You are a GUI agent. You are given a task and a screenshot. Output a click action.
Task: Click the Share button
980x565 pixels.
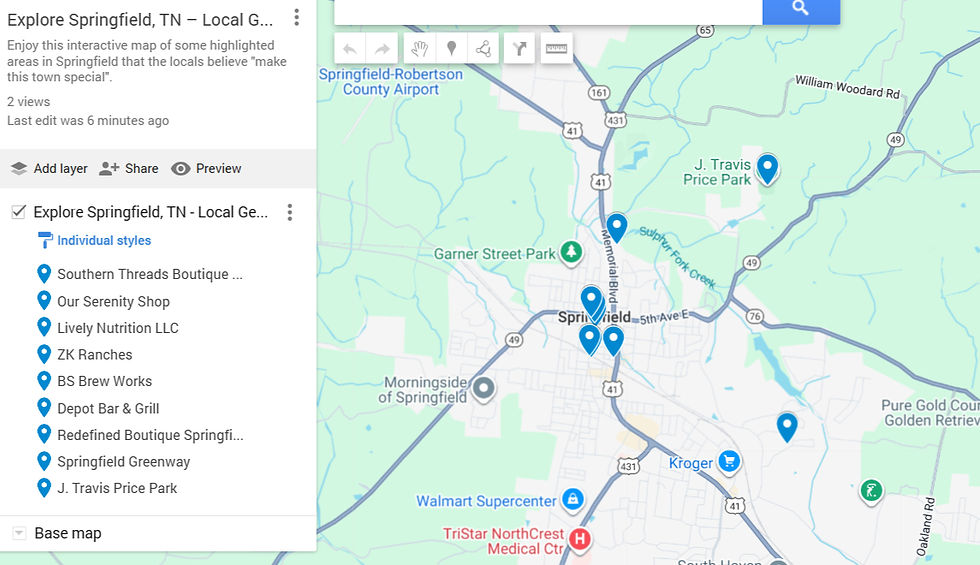(129, 169)
